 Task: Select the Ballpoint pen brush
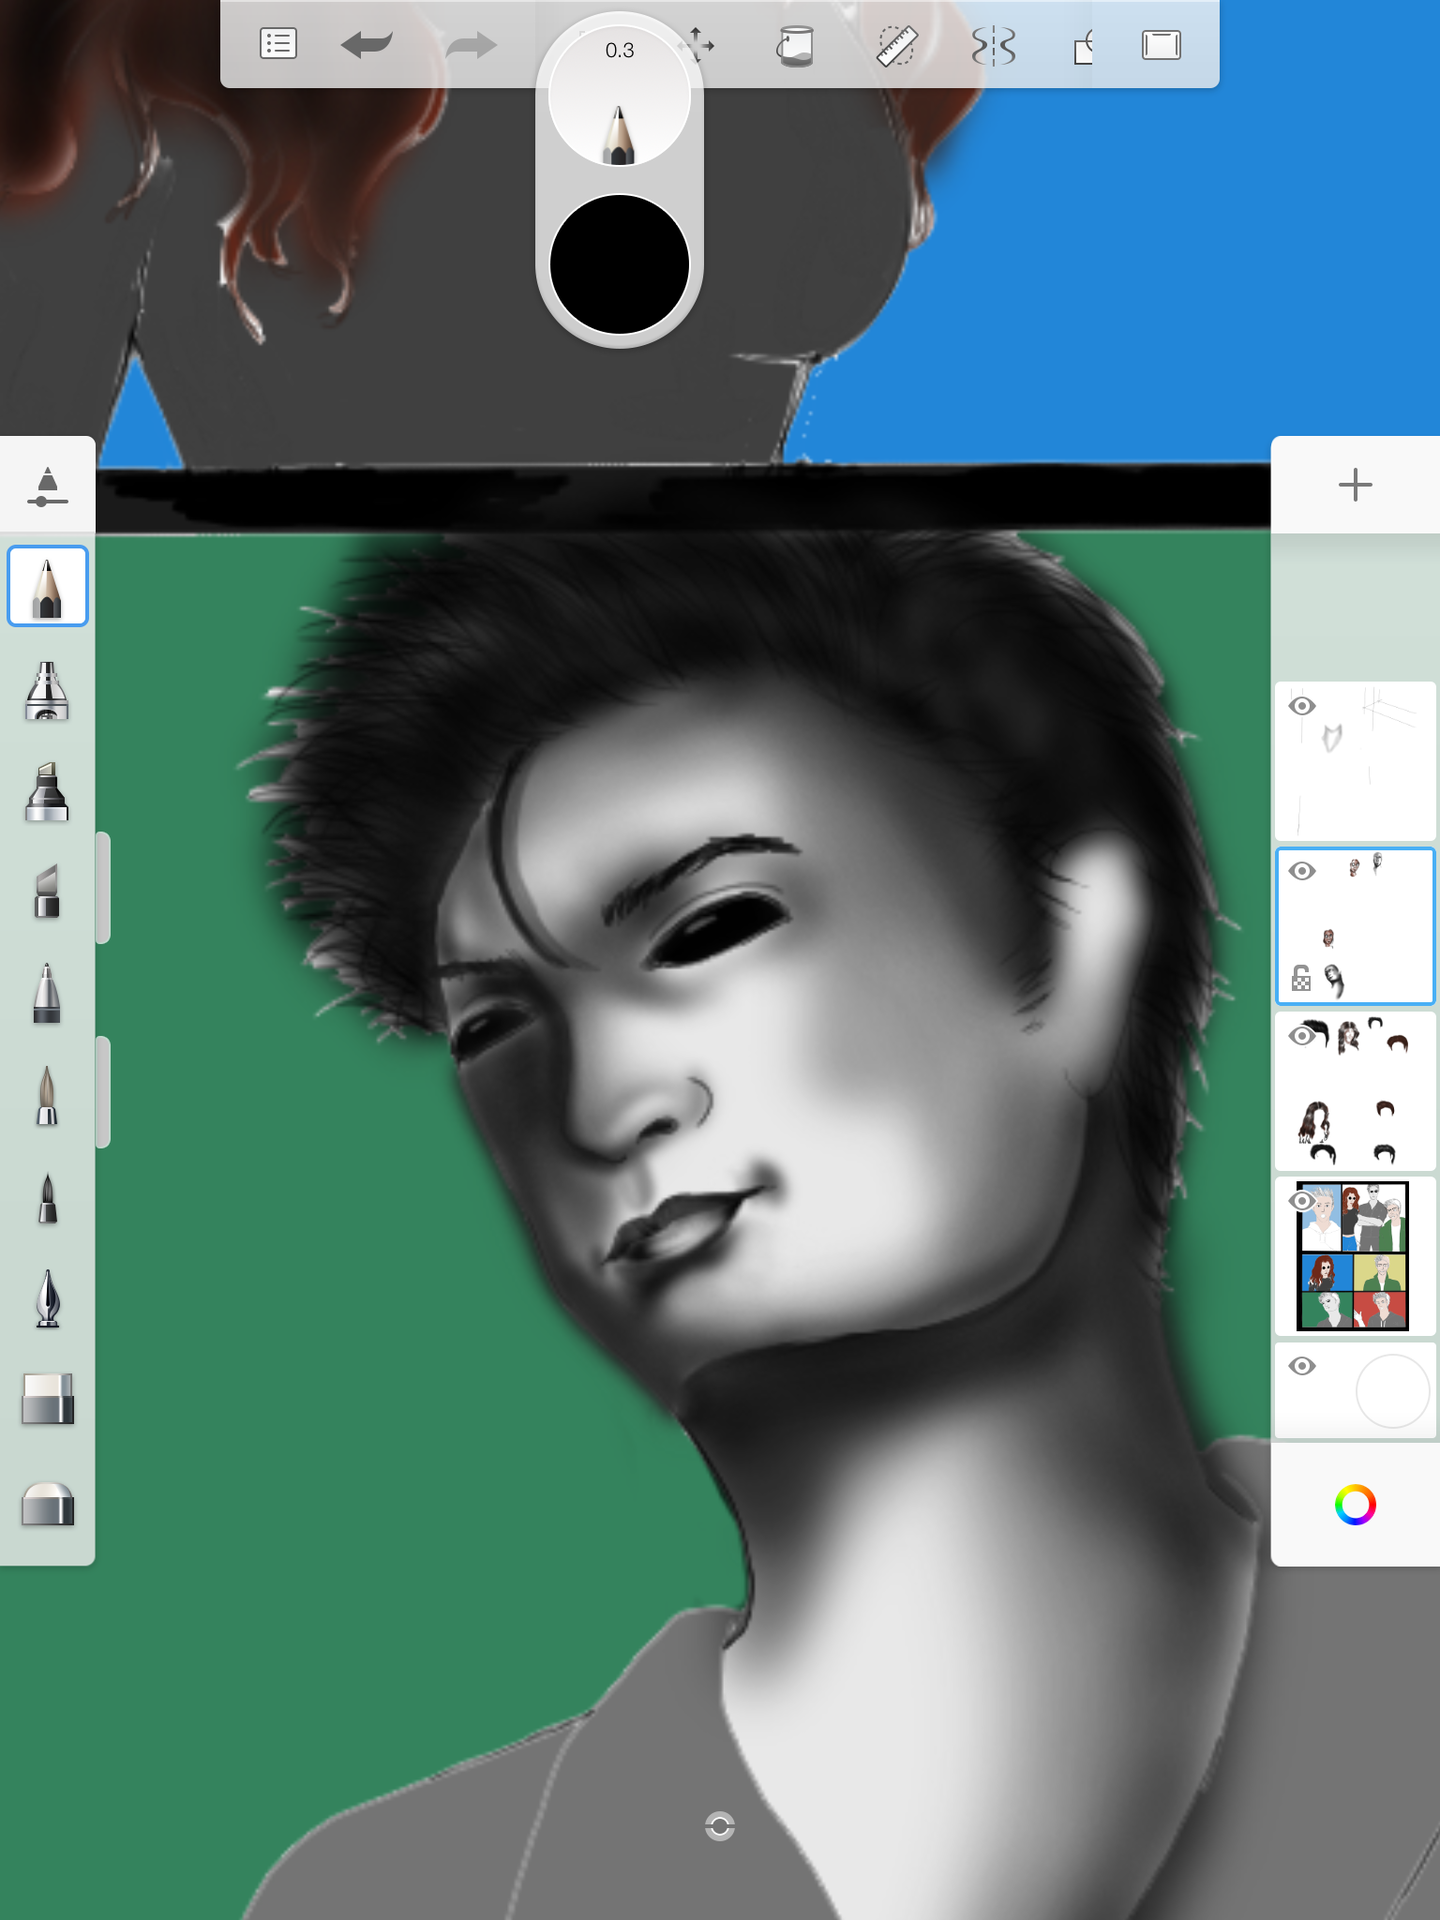(x=47, y=993)
